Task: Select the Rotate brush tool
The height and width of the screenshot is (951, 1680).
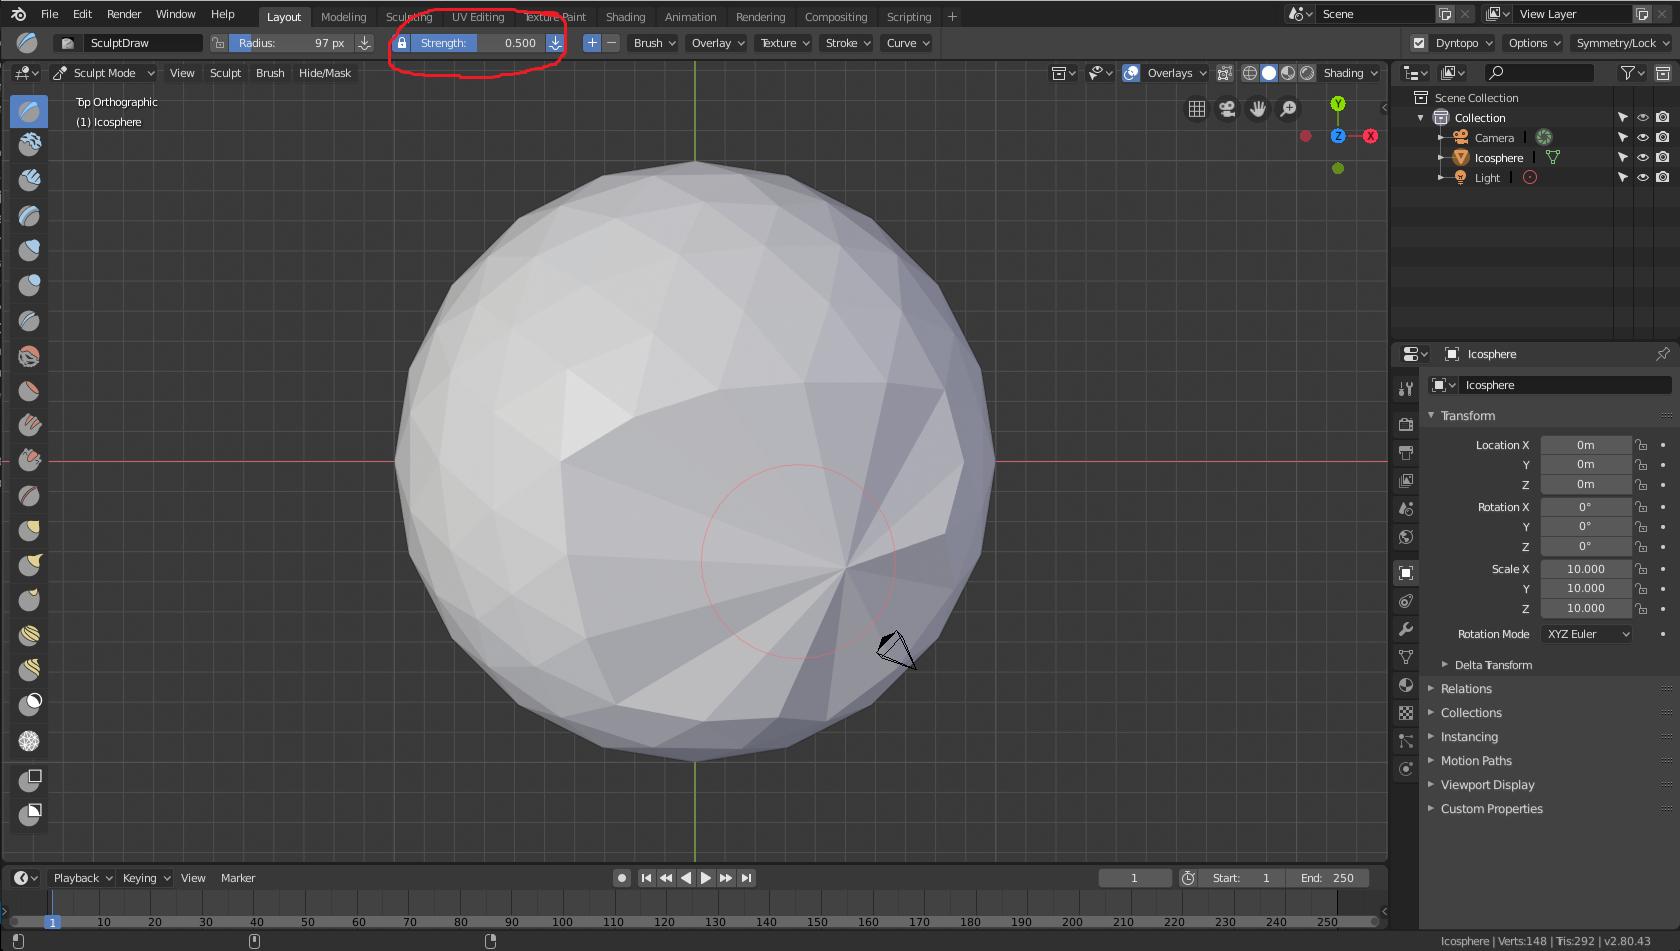Action: click(29, 671)
